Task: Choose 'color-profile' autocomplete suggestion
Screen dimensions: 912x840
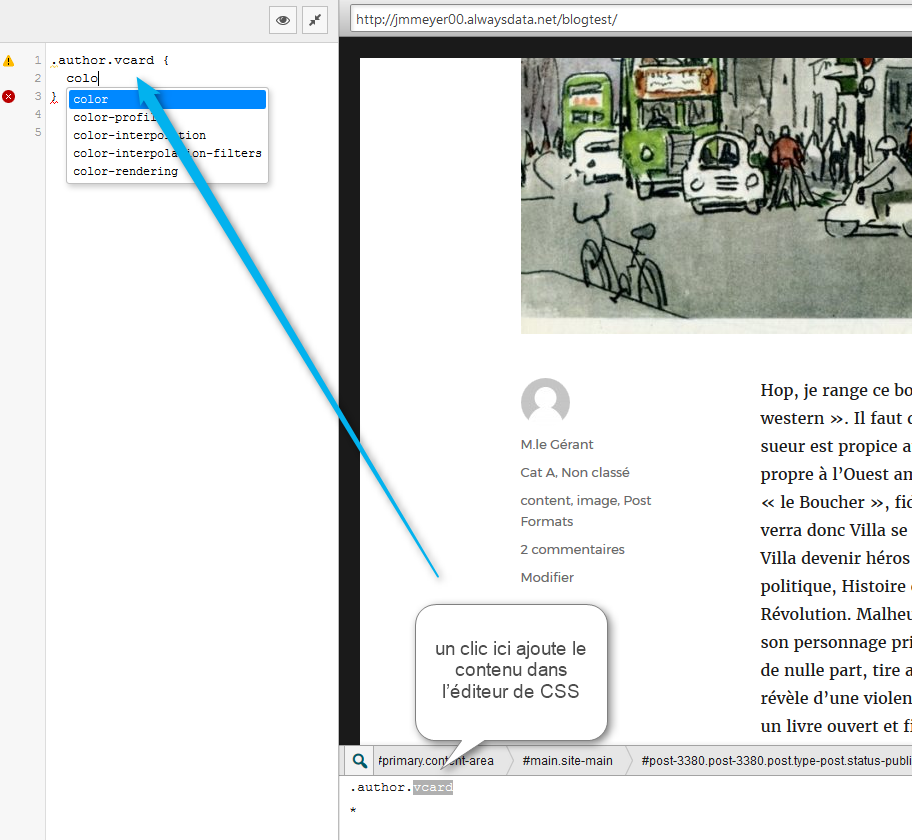Action: click(168, 118)
